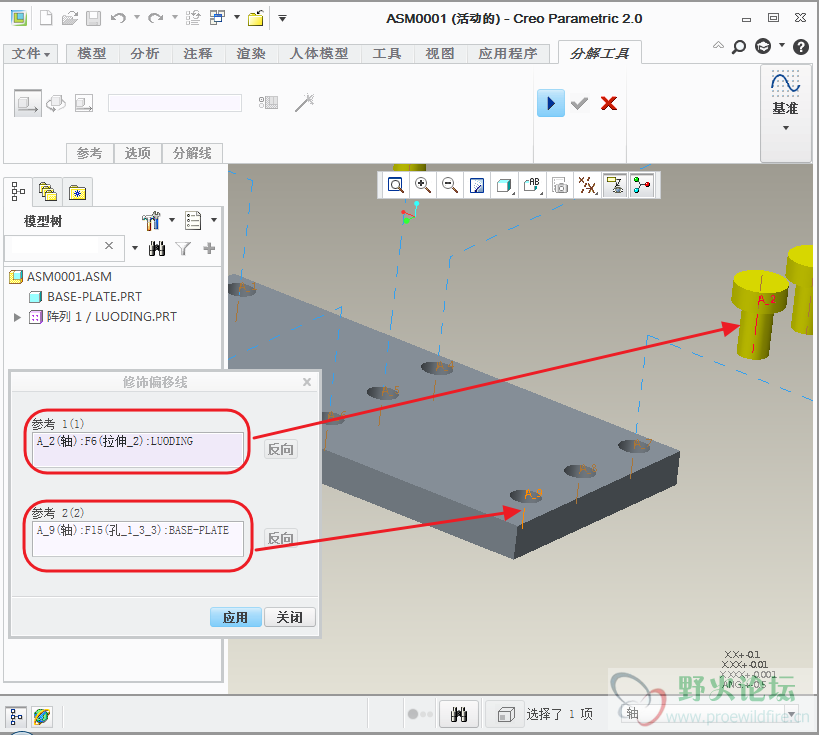819x735 pixels.
Task: Accept with the green check mark
Action: point(579,103)
